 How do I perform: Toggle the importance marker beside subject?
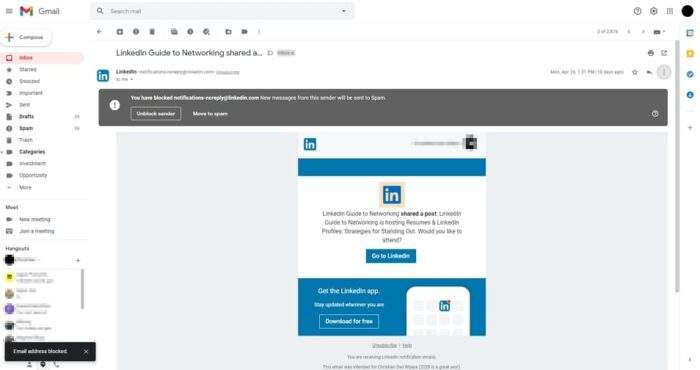[270, 53]
